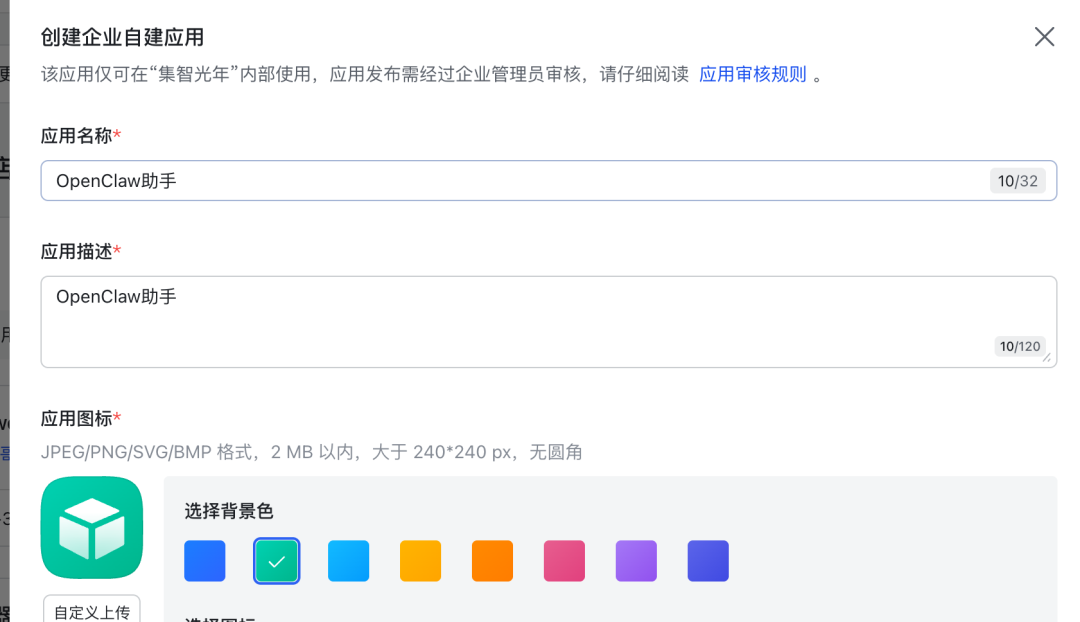Select the indigo background color swatch
This screenshot has width=1080, height=622.
click(708, 561)
